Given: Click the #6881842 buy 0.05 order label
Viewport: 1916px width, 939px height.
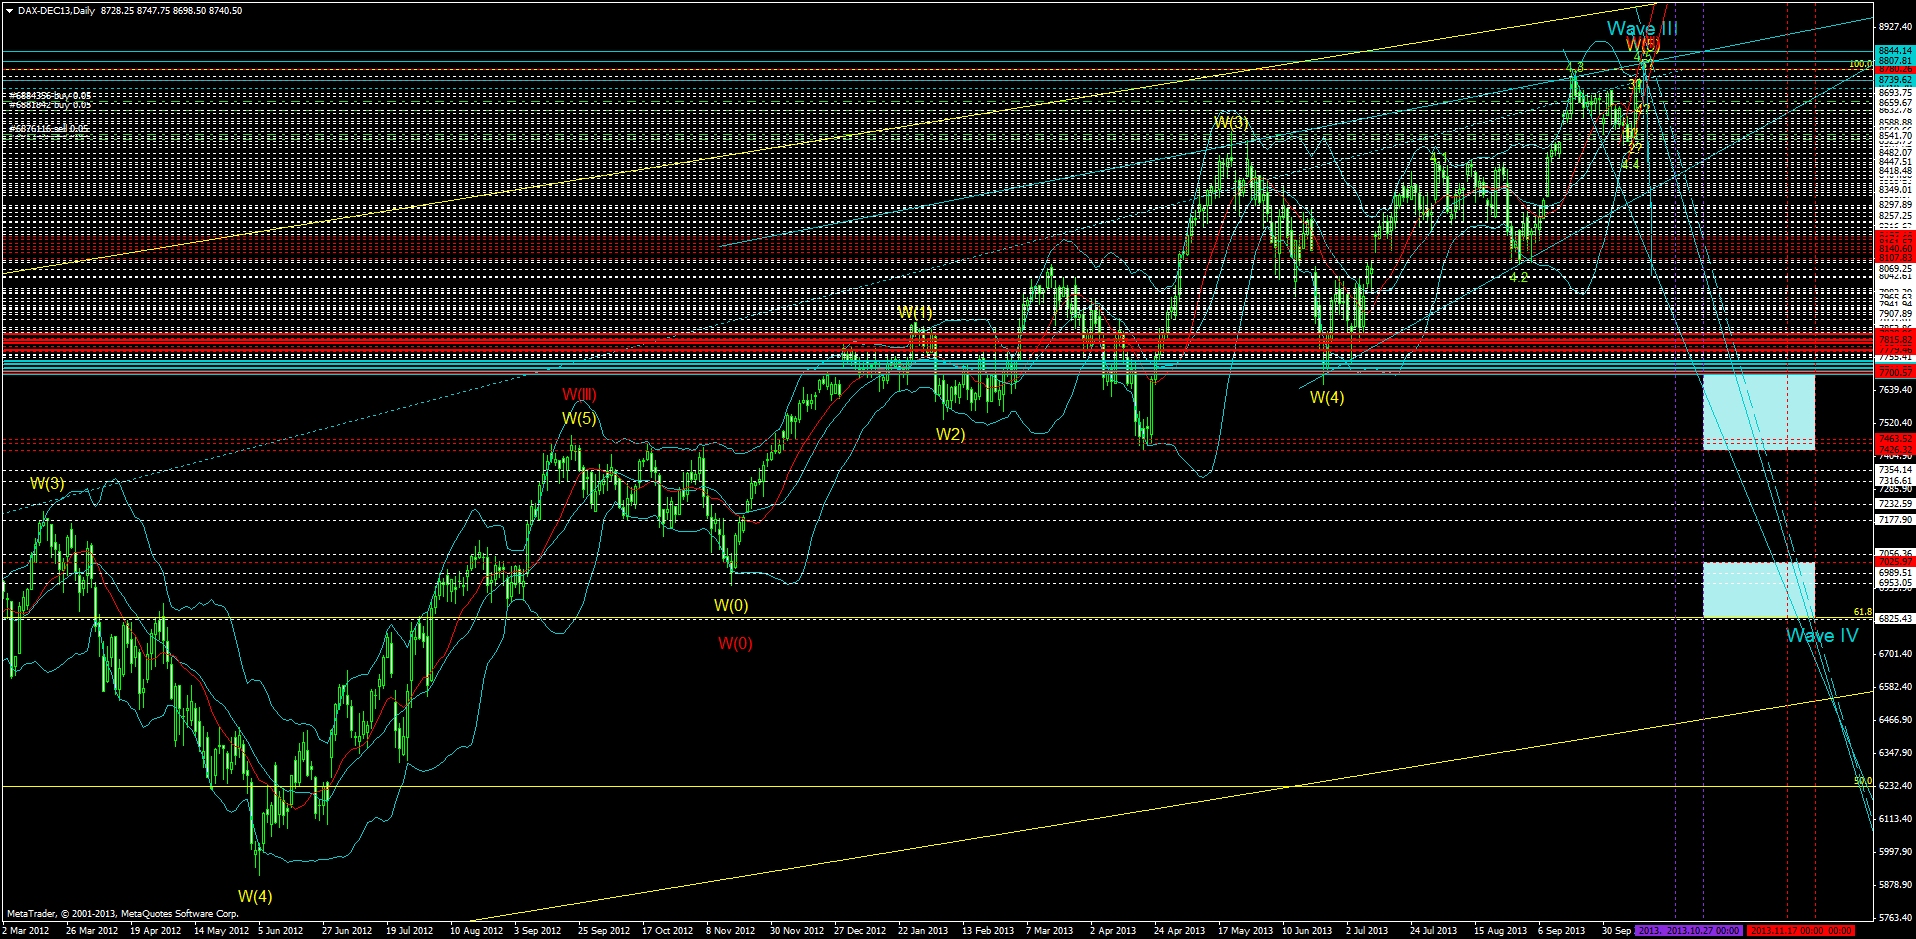Looking at the screenshot, I should (48, 104).
